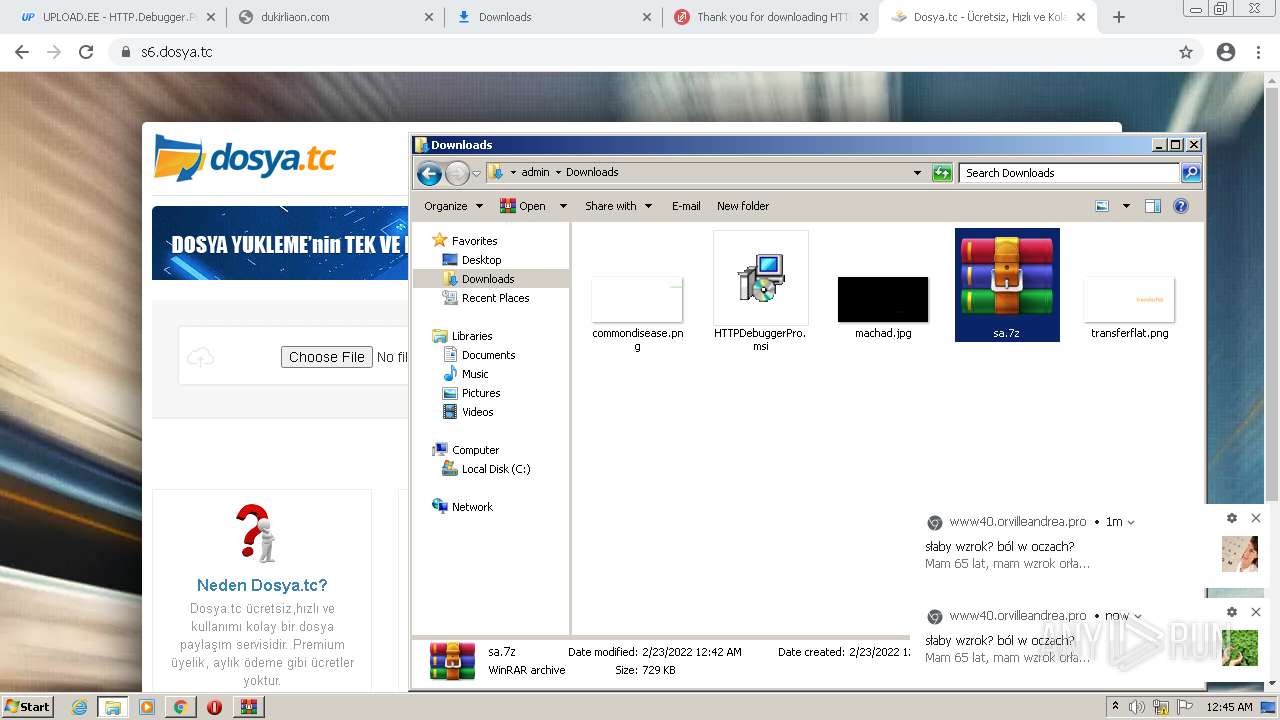Reload the dosya.tc page
The image size is (1280, 720).
(x=86, y=52)
